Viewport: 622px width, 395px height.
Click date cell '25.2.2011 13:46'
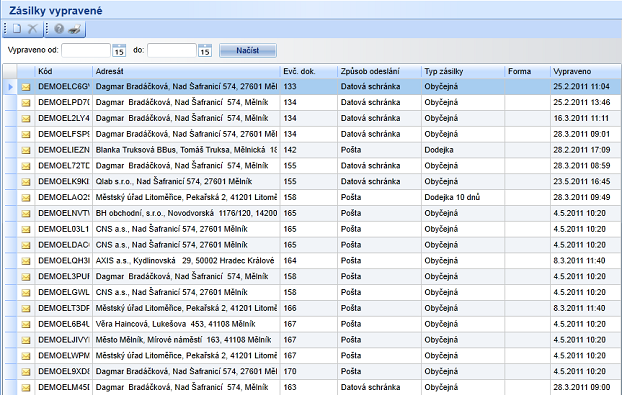coord(586,102)
